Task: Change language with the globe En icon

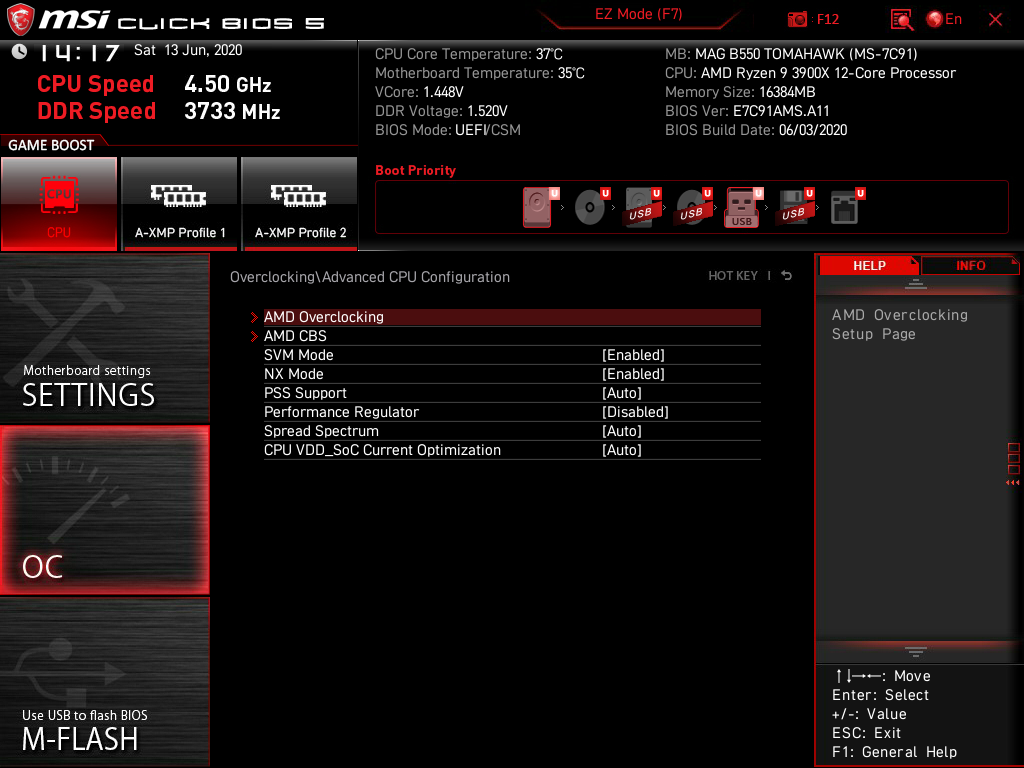Action: (x=944, y=20)
